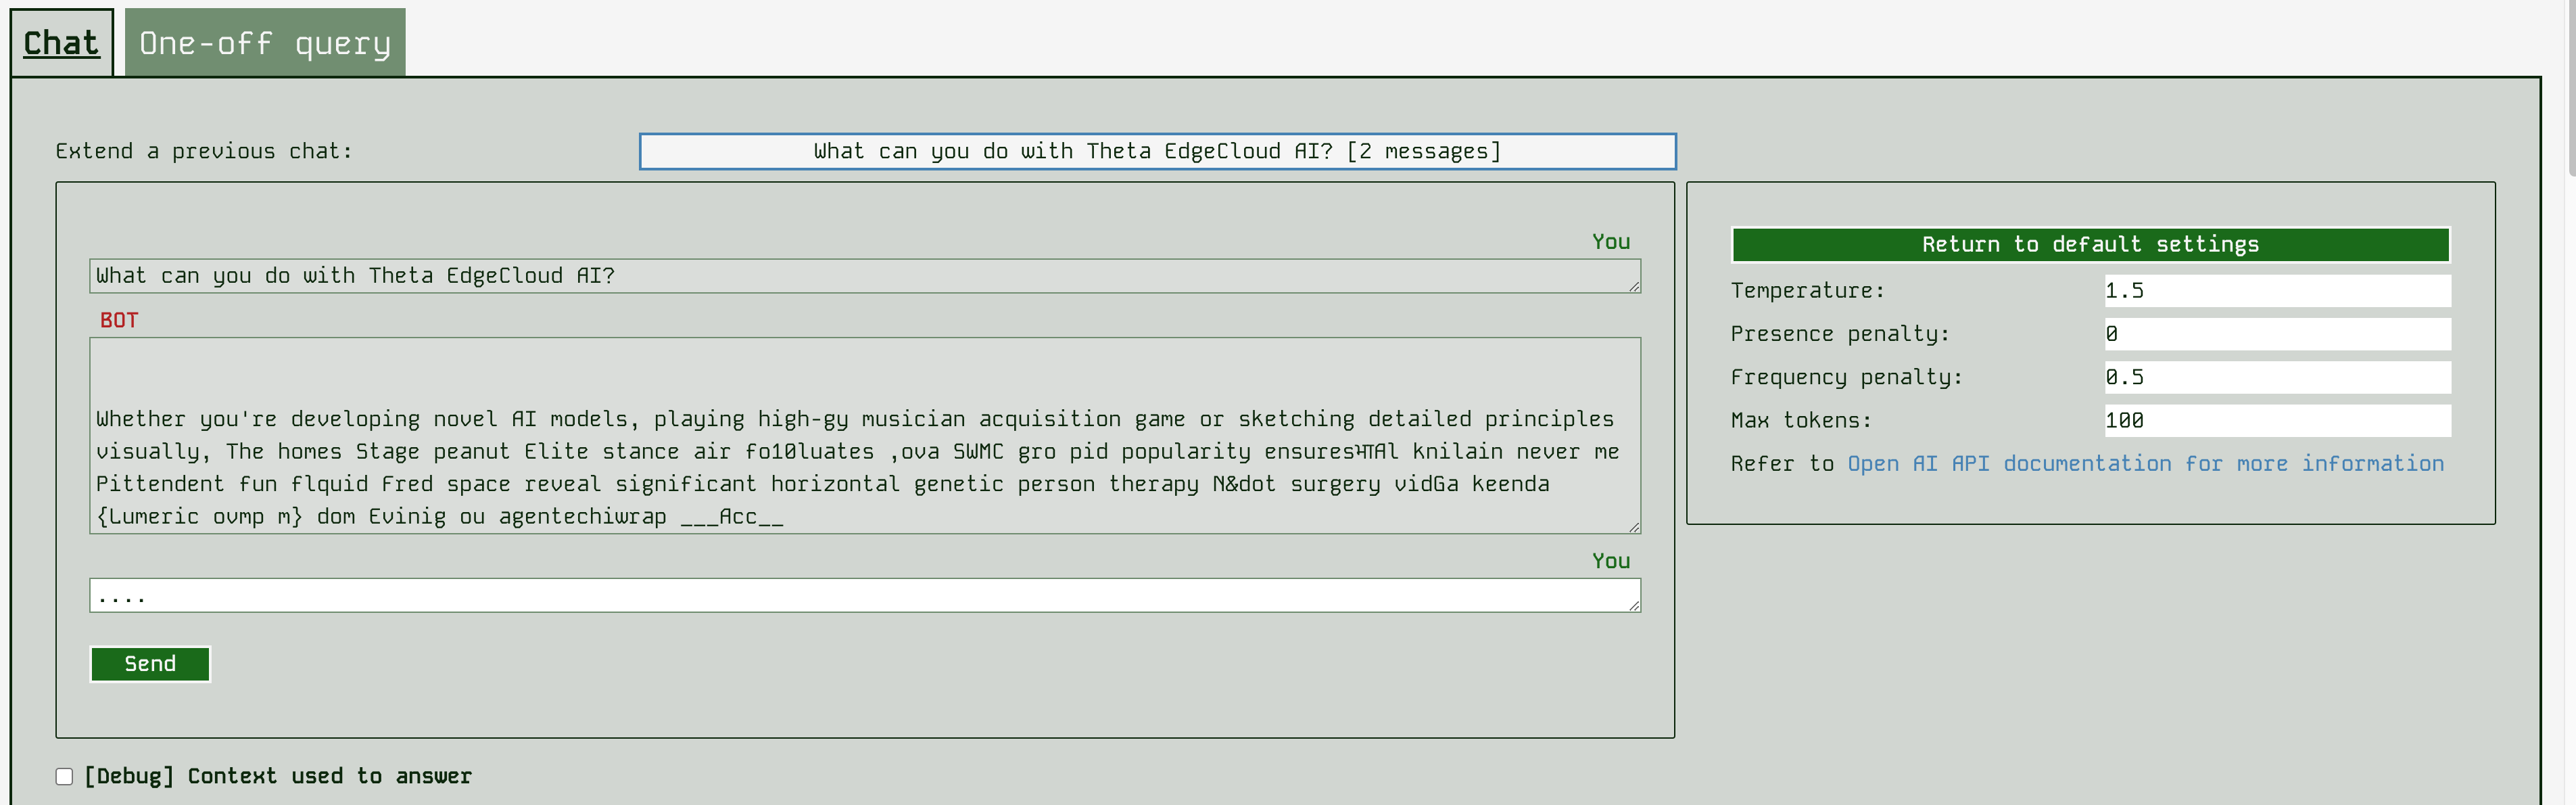Edit the Presence penalty value
Screen dimensions: 2576x805
pos(2277,334)
